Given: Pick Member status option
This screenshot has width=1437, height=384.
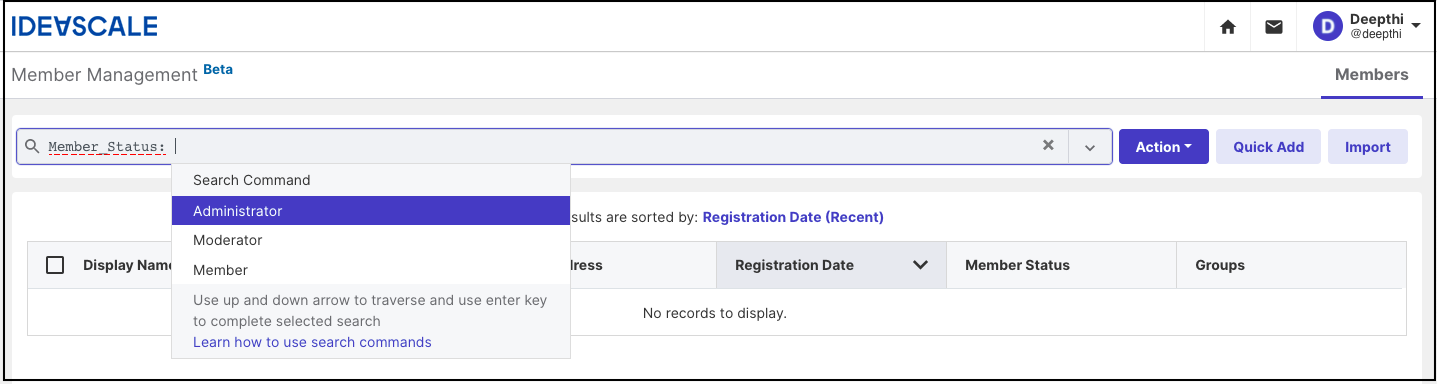Looking at the screenshot, I should click(x=371, y=270).
